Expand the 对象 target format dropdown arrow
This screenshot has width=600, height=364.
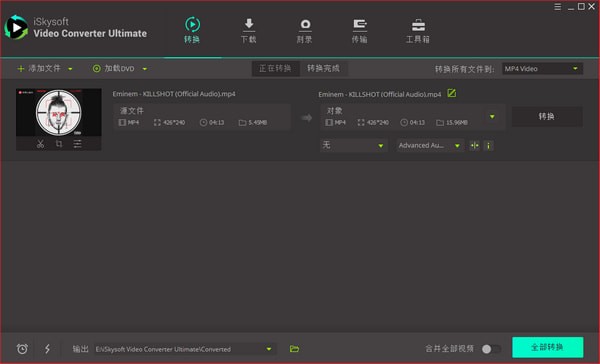492,116
